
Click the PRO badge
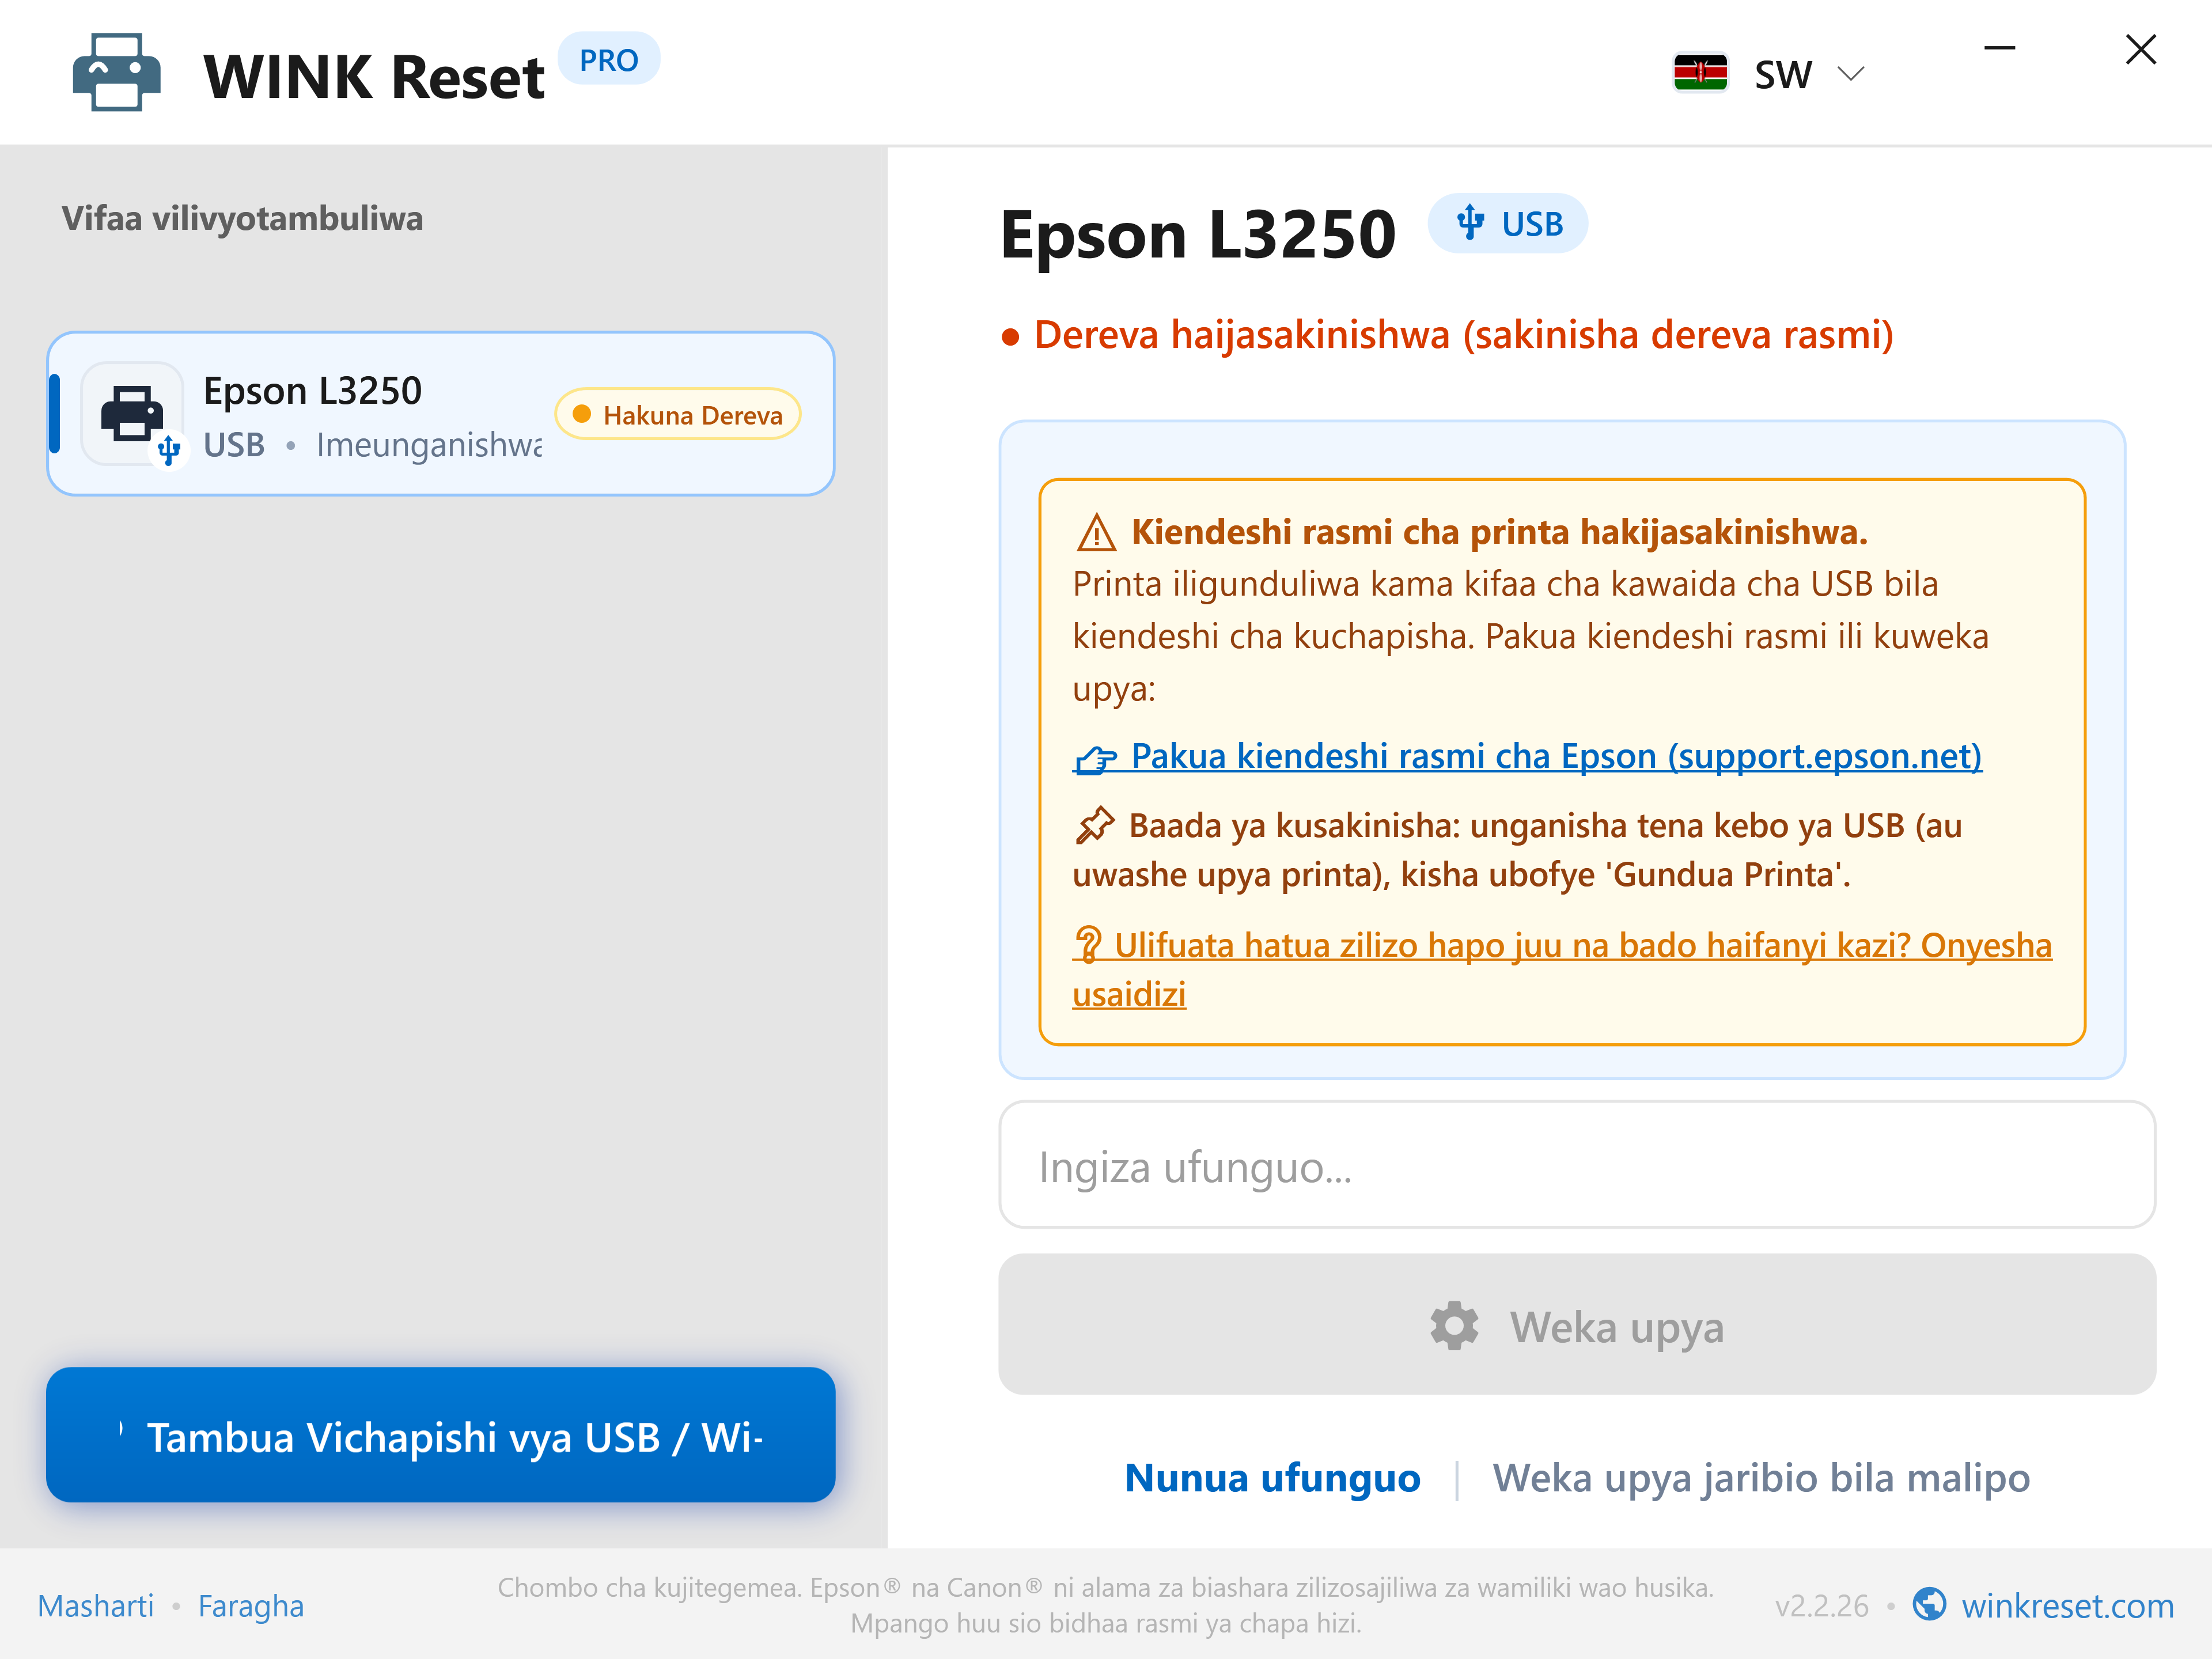click(608, 60)
